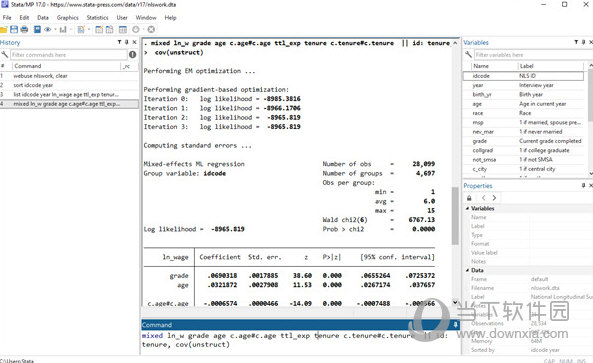593x363 pixels.
Task: Select the race variable row
Action: point(523,113)
